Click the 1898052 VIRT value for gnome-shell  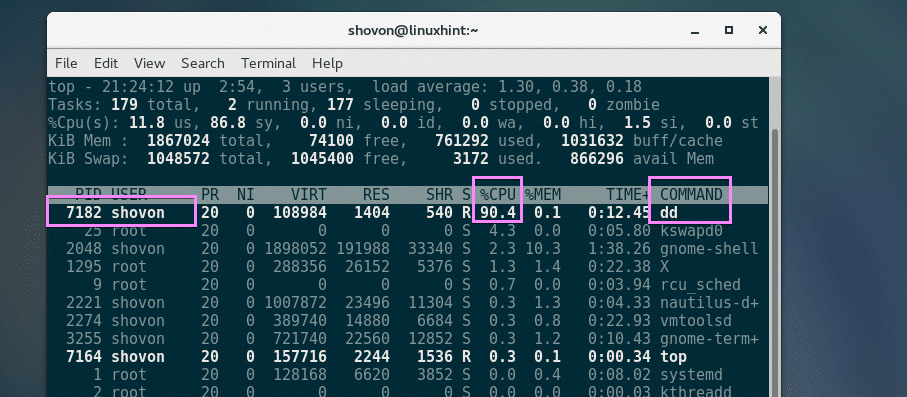(x=296, y=249)
